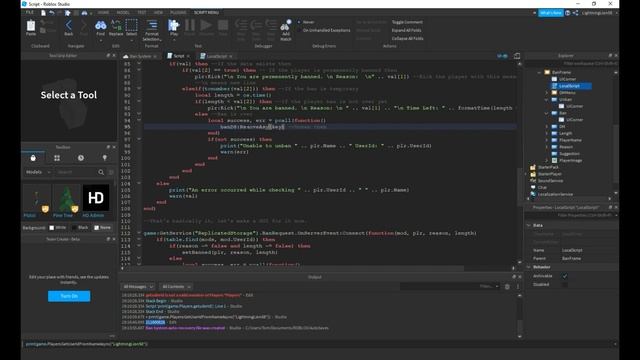Click the HD Admin toolbox thumbnail

(x=96, y=198)
